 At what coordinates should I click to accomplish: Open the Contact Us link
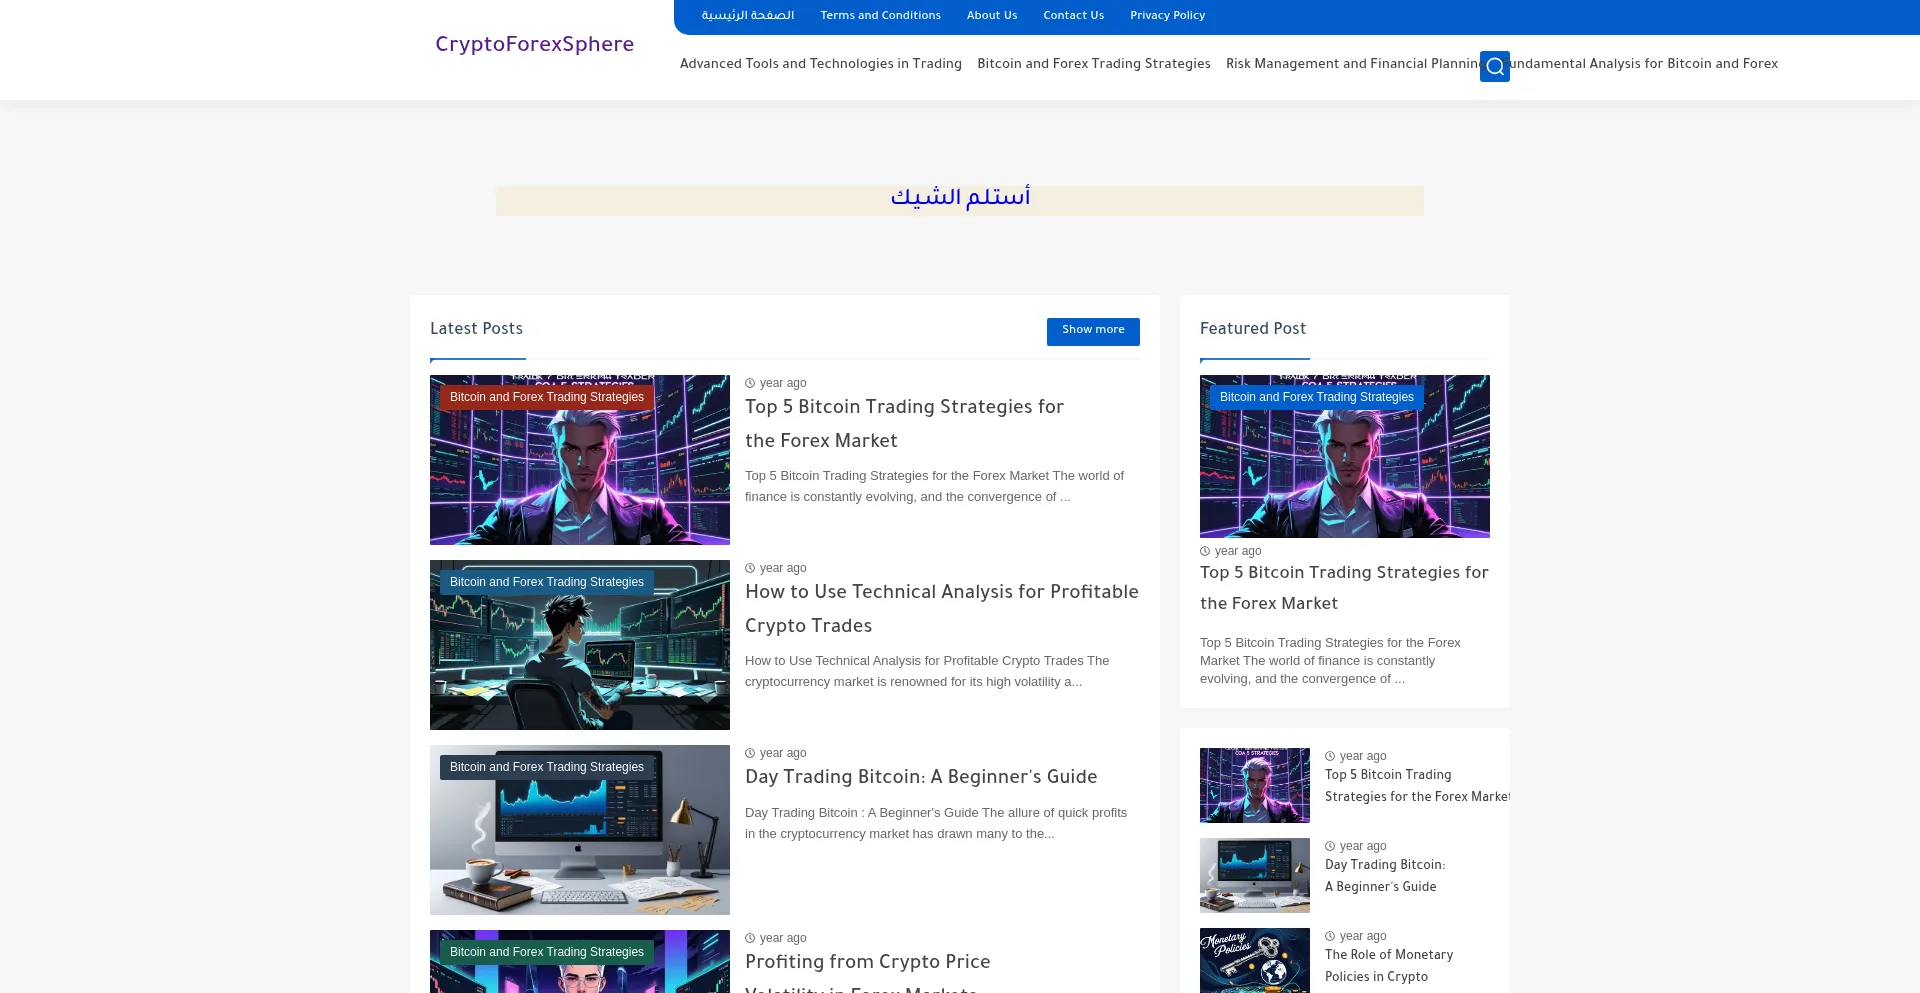1073,16
